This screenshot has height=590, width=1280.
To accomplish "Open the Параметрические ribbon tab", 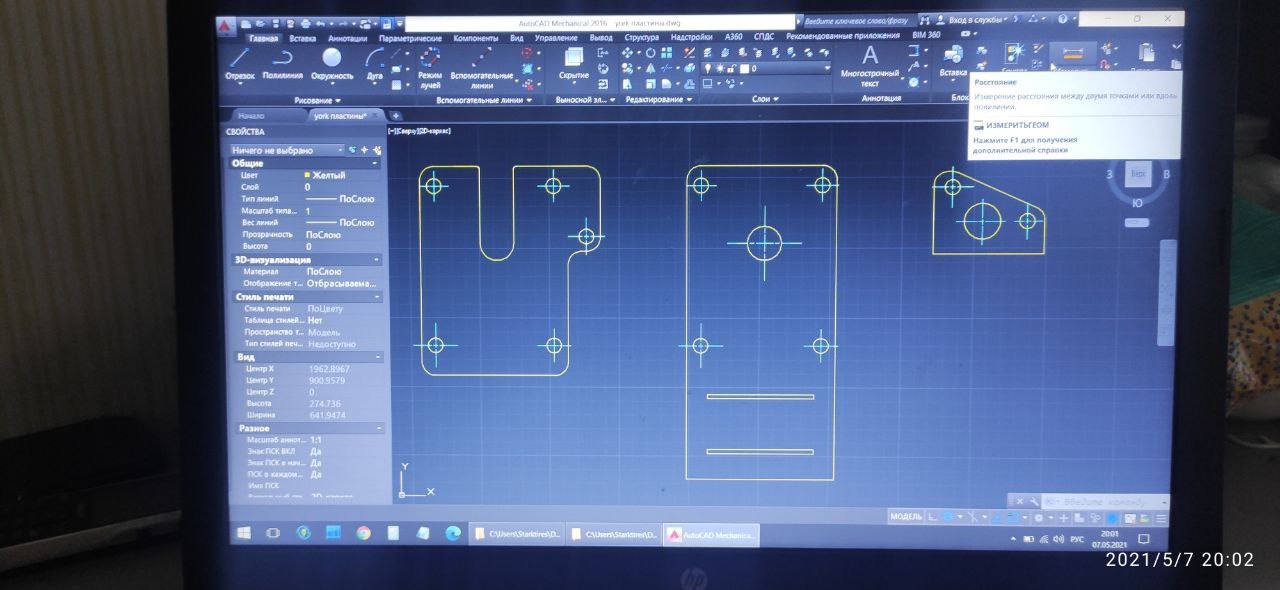I will pyautogui.click(x=409, y=38).
